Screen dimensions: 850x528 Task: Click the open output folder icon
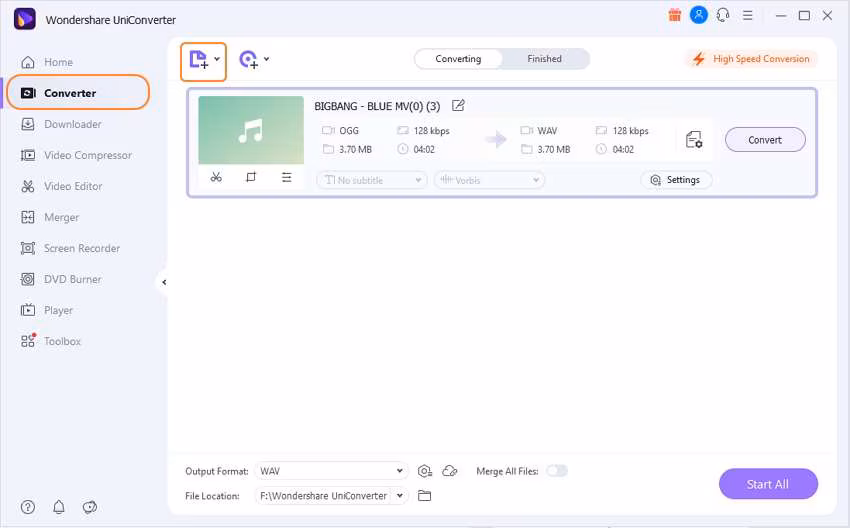click(x=424, y=495)
